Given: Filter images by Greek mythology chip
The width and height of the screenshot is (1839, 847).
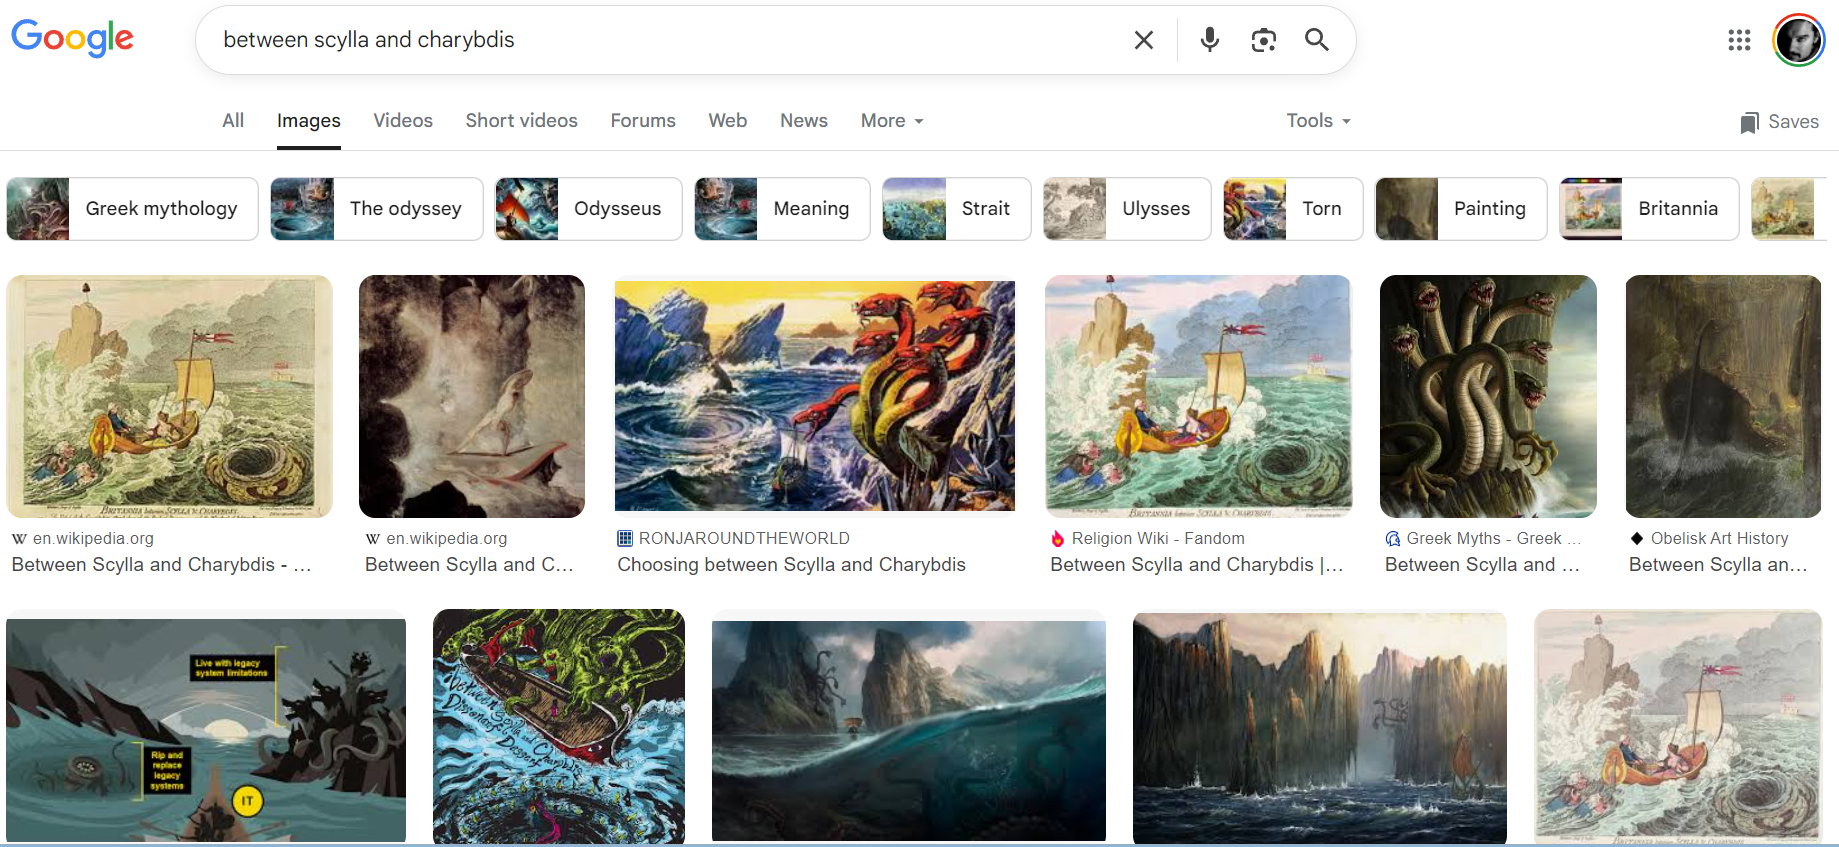Looking at the screenshot, I should pyautogui.click(x=132, y=209).
